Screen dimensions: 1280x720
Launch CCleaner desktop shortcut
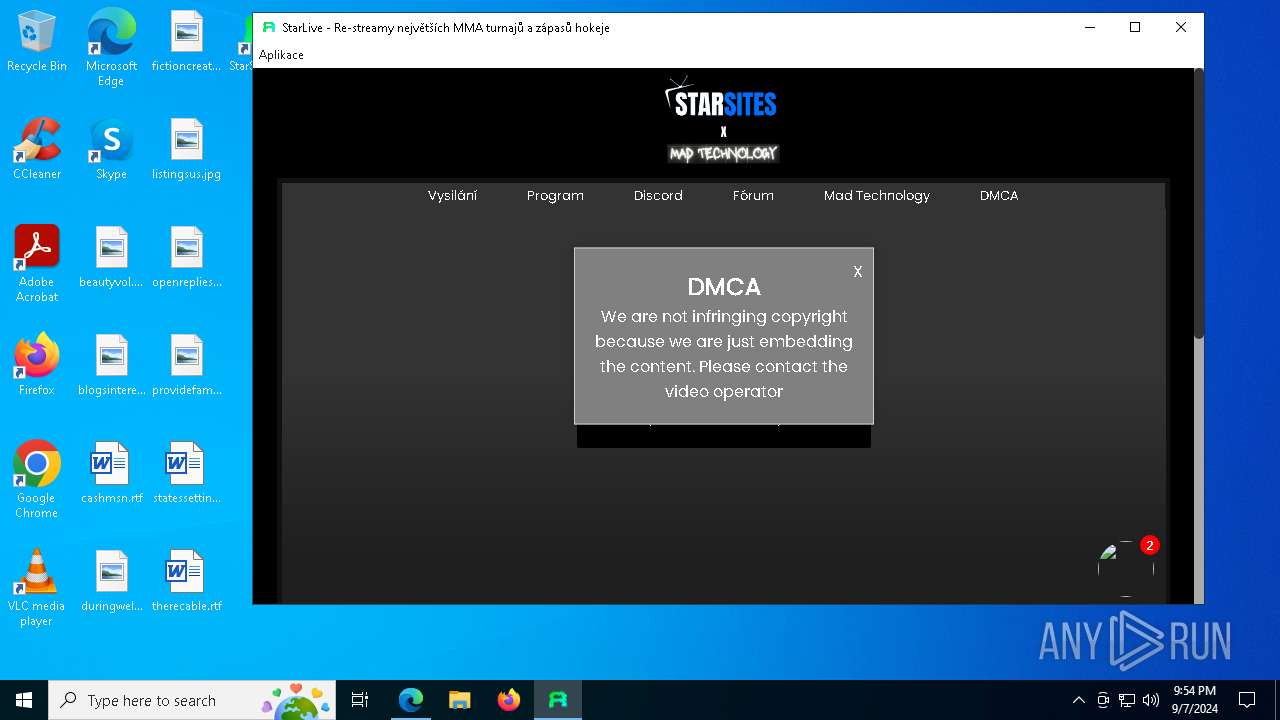(x=37, y=150)
